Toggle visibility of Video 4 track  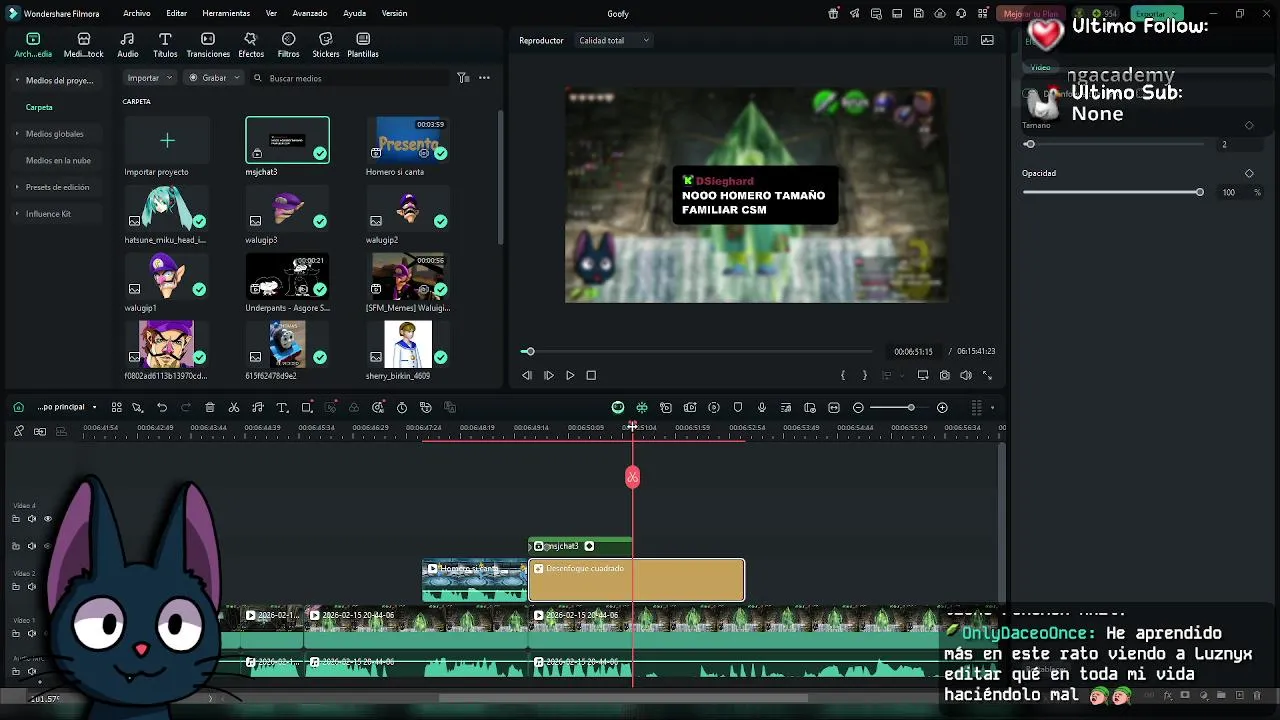47,519
